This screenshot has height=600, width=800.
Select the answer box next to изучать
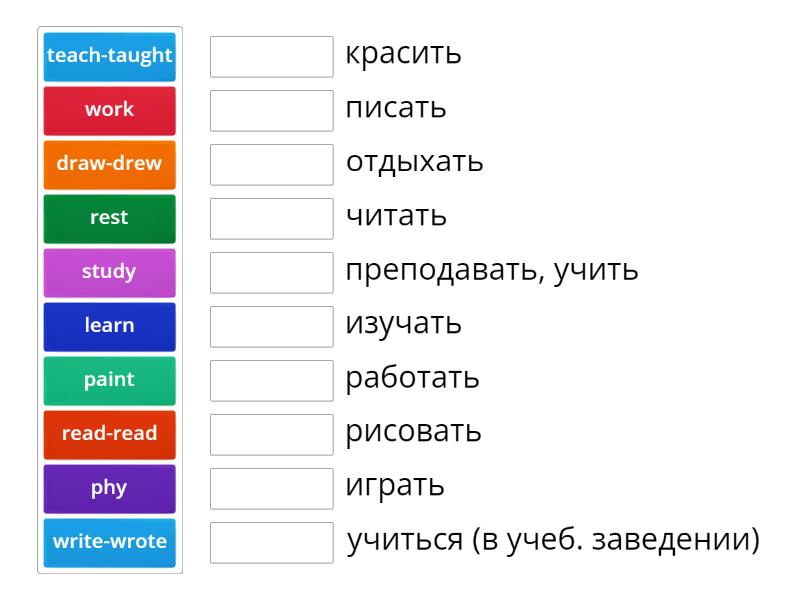[272, 327]
